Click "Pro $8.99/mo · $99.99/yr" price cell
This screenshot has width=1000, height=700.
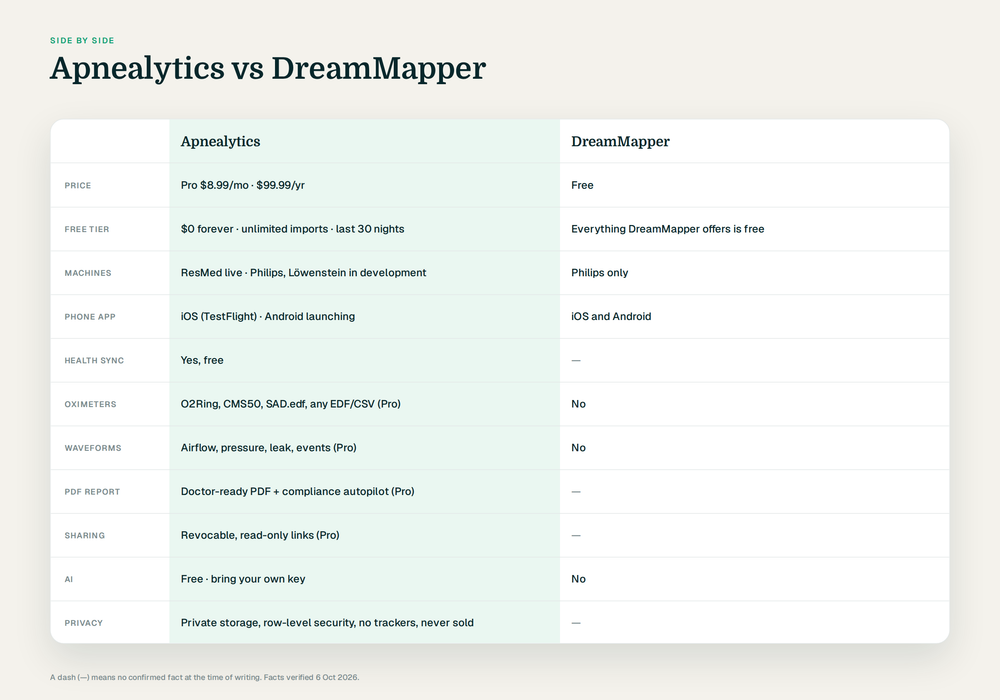pyautogui.click(x=242, y=185)
